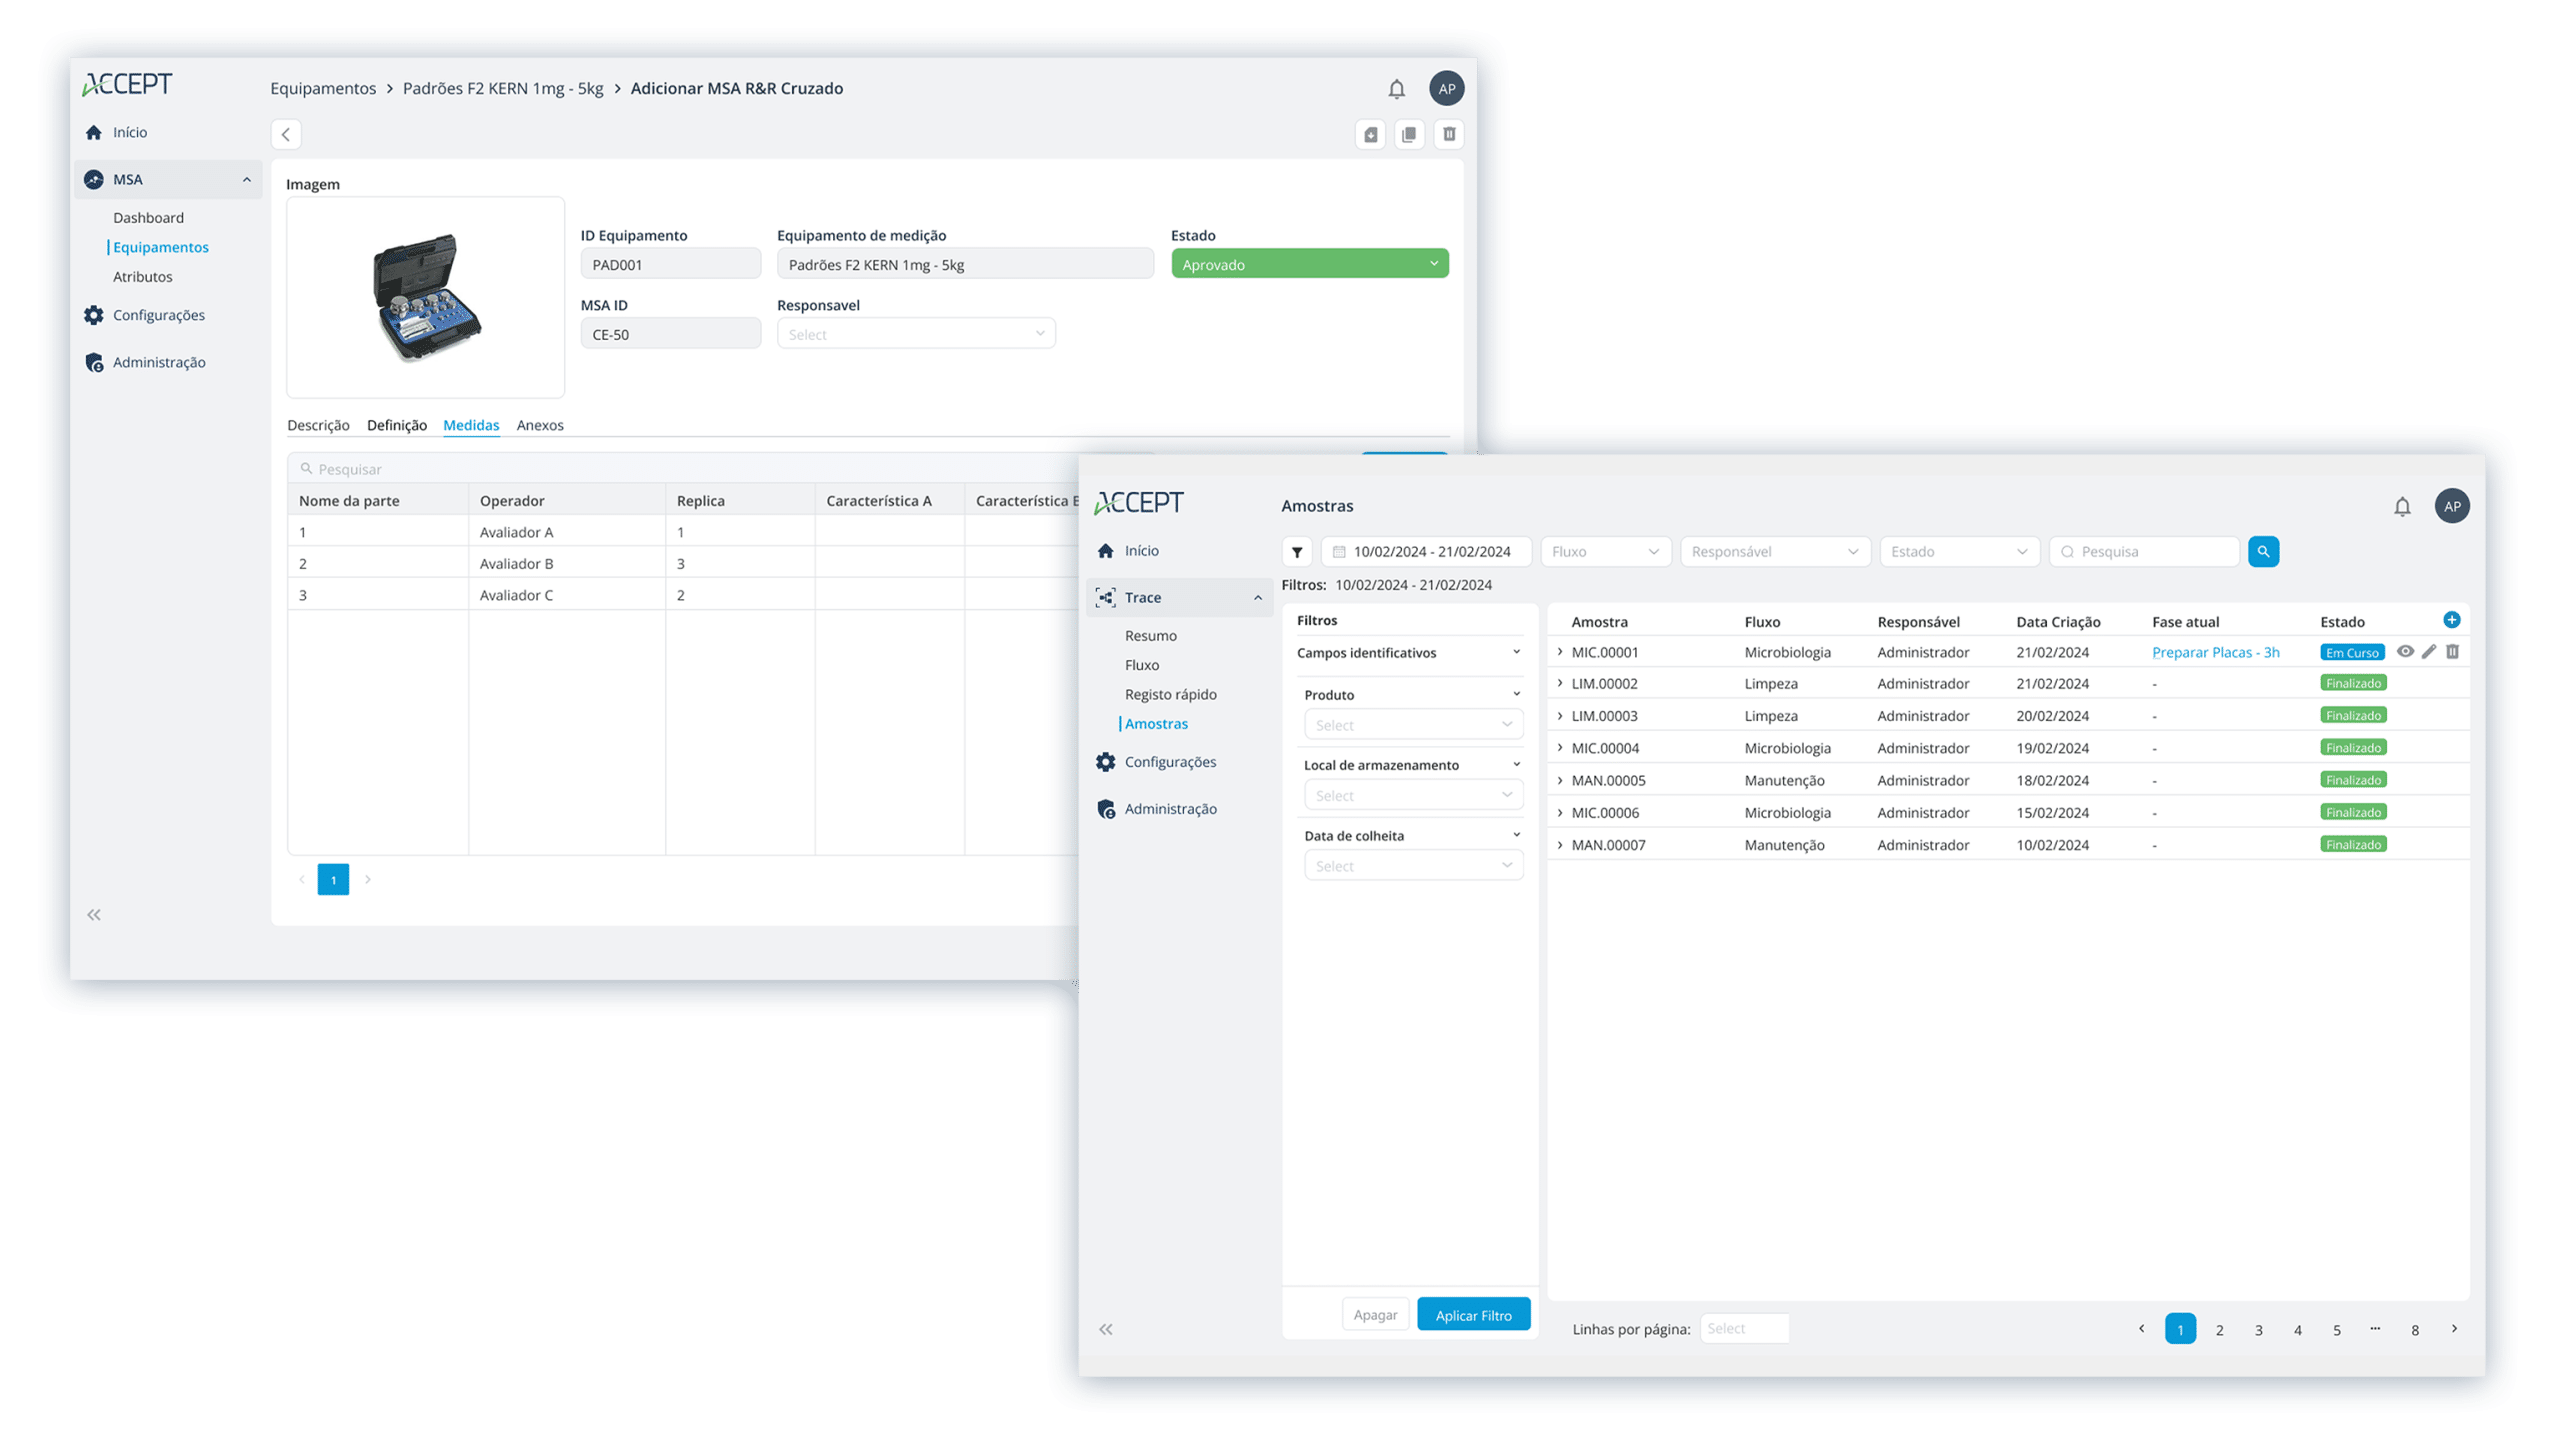Open the Estado Aprovado dropdown

pos(1309,264)
